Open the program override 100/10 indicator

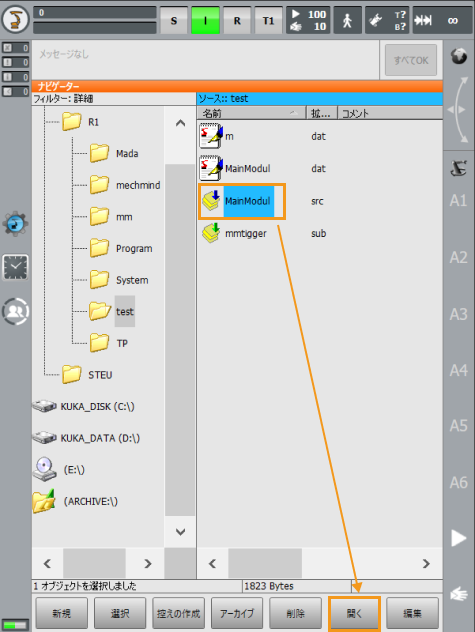pos(308,20)
